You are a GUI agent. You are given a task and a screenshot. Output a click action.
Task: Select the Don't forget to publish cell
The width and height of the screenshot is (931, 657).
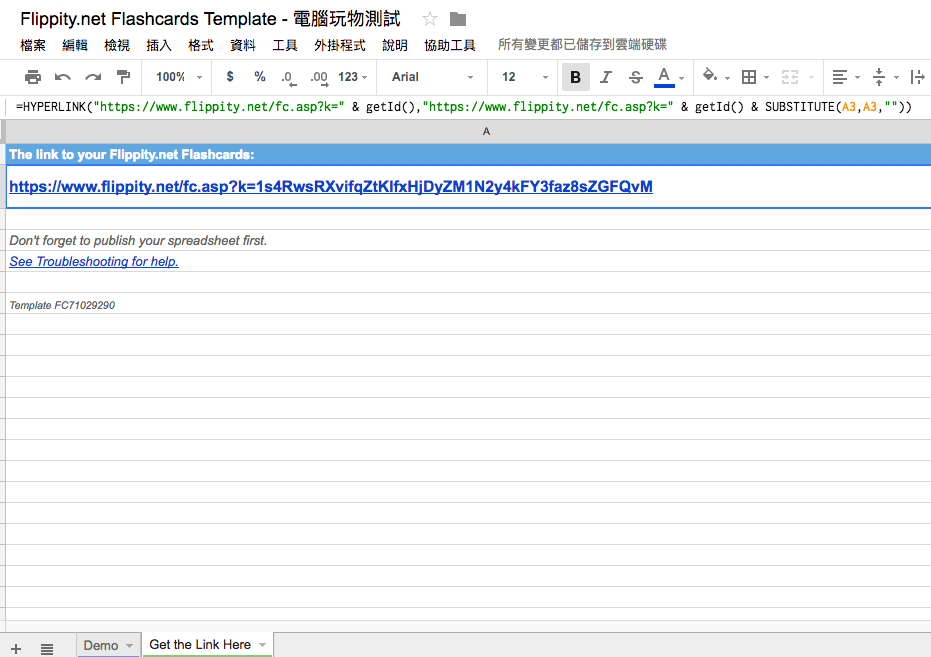pos(468,240)
